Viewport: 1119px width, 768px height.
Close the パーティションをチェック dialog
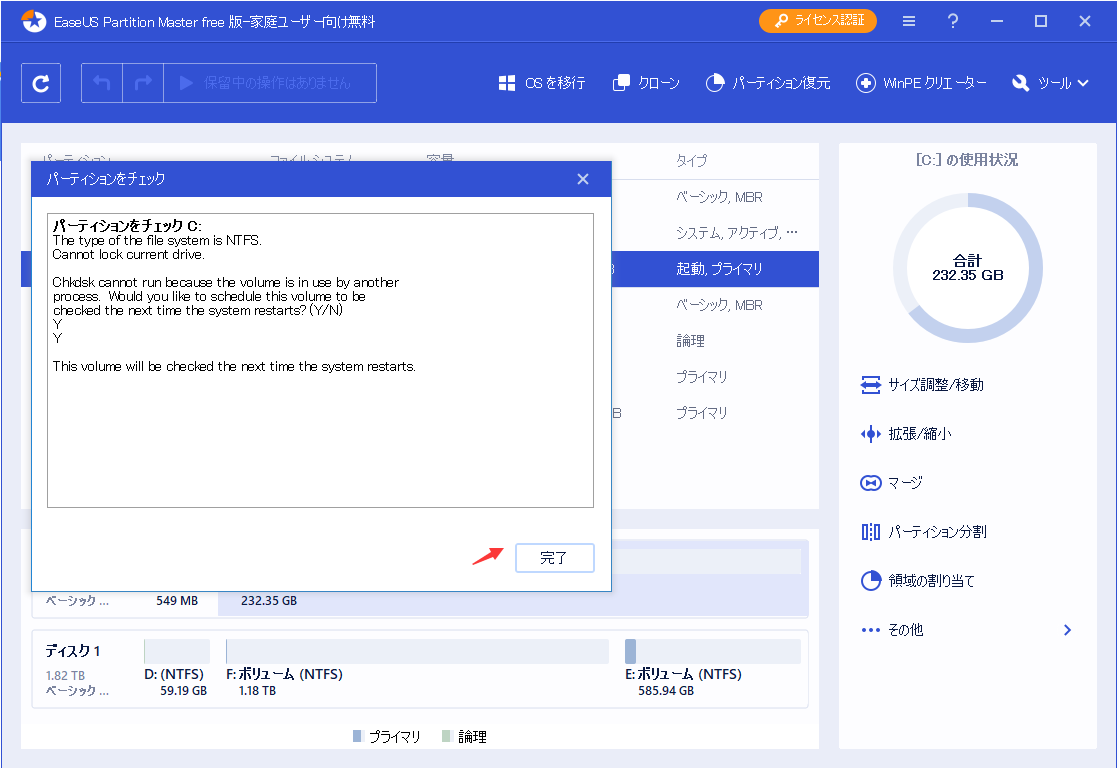[x=583, y=179]
